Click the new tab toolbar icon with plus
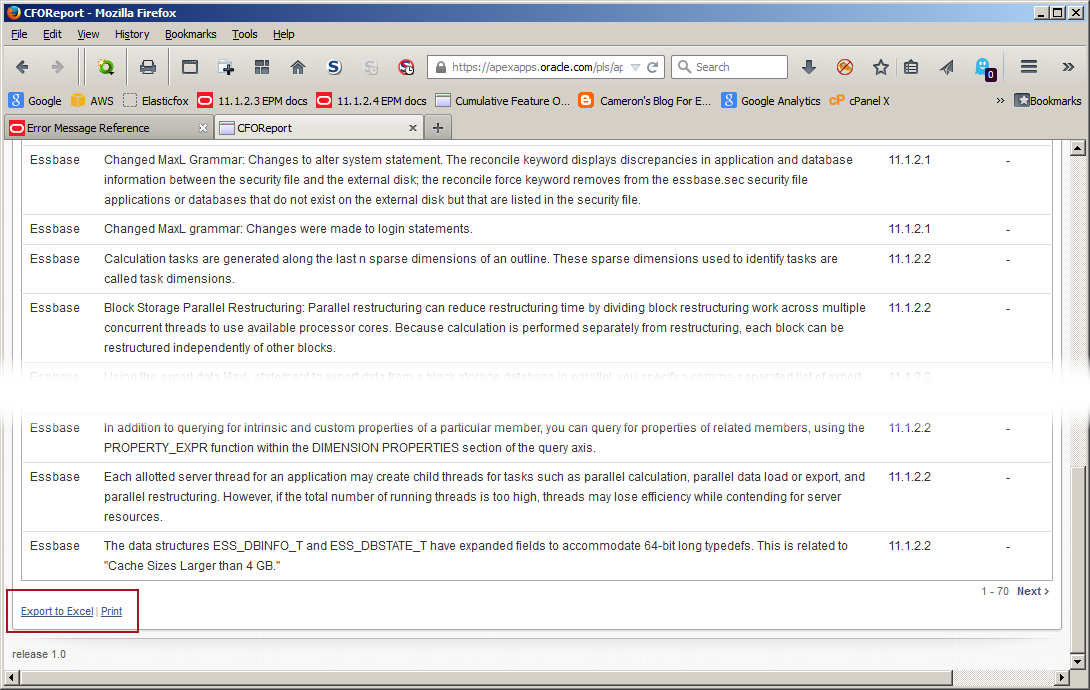 (x=226, y=67)
